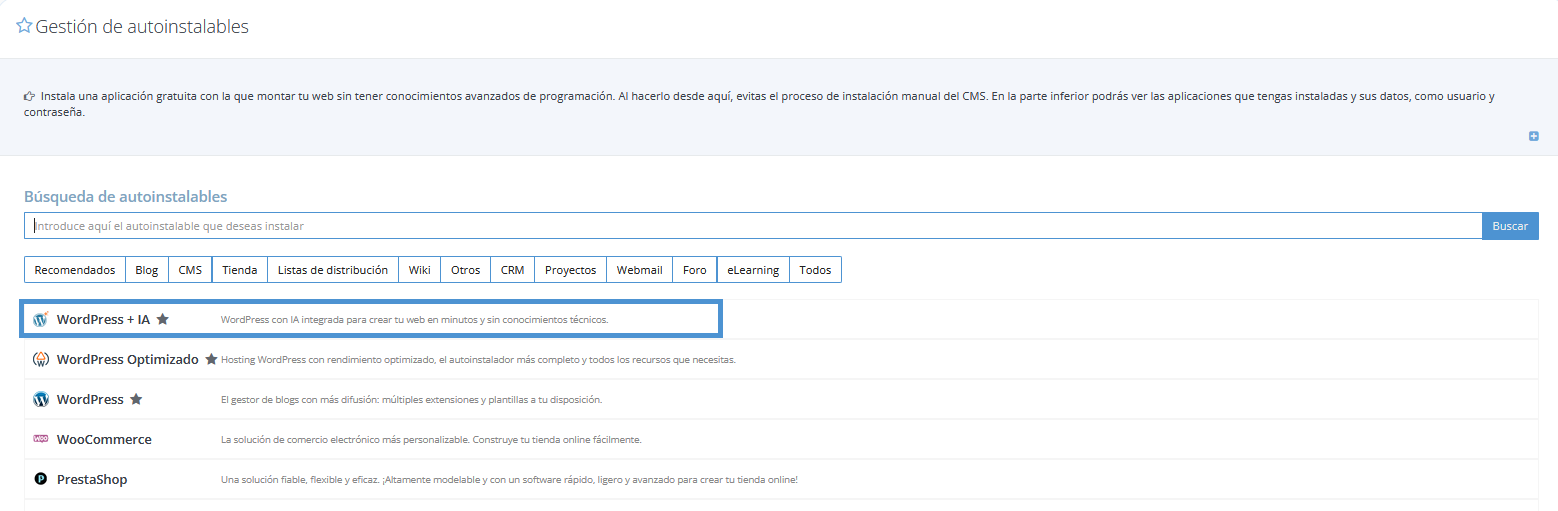Image resolution: width=1558 pixels, height=511 pixels.
Task: Select the CMS category tab
Action: point(190,270)
